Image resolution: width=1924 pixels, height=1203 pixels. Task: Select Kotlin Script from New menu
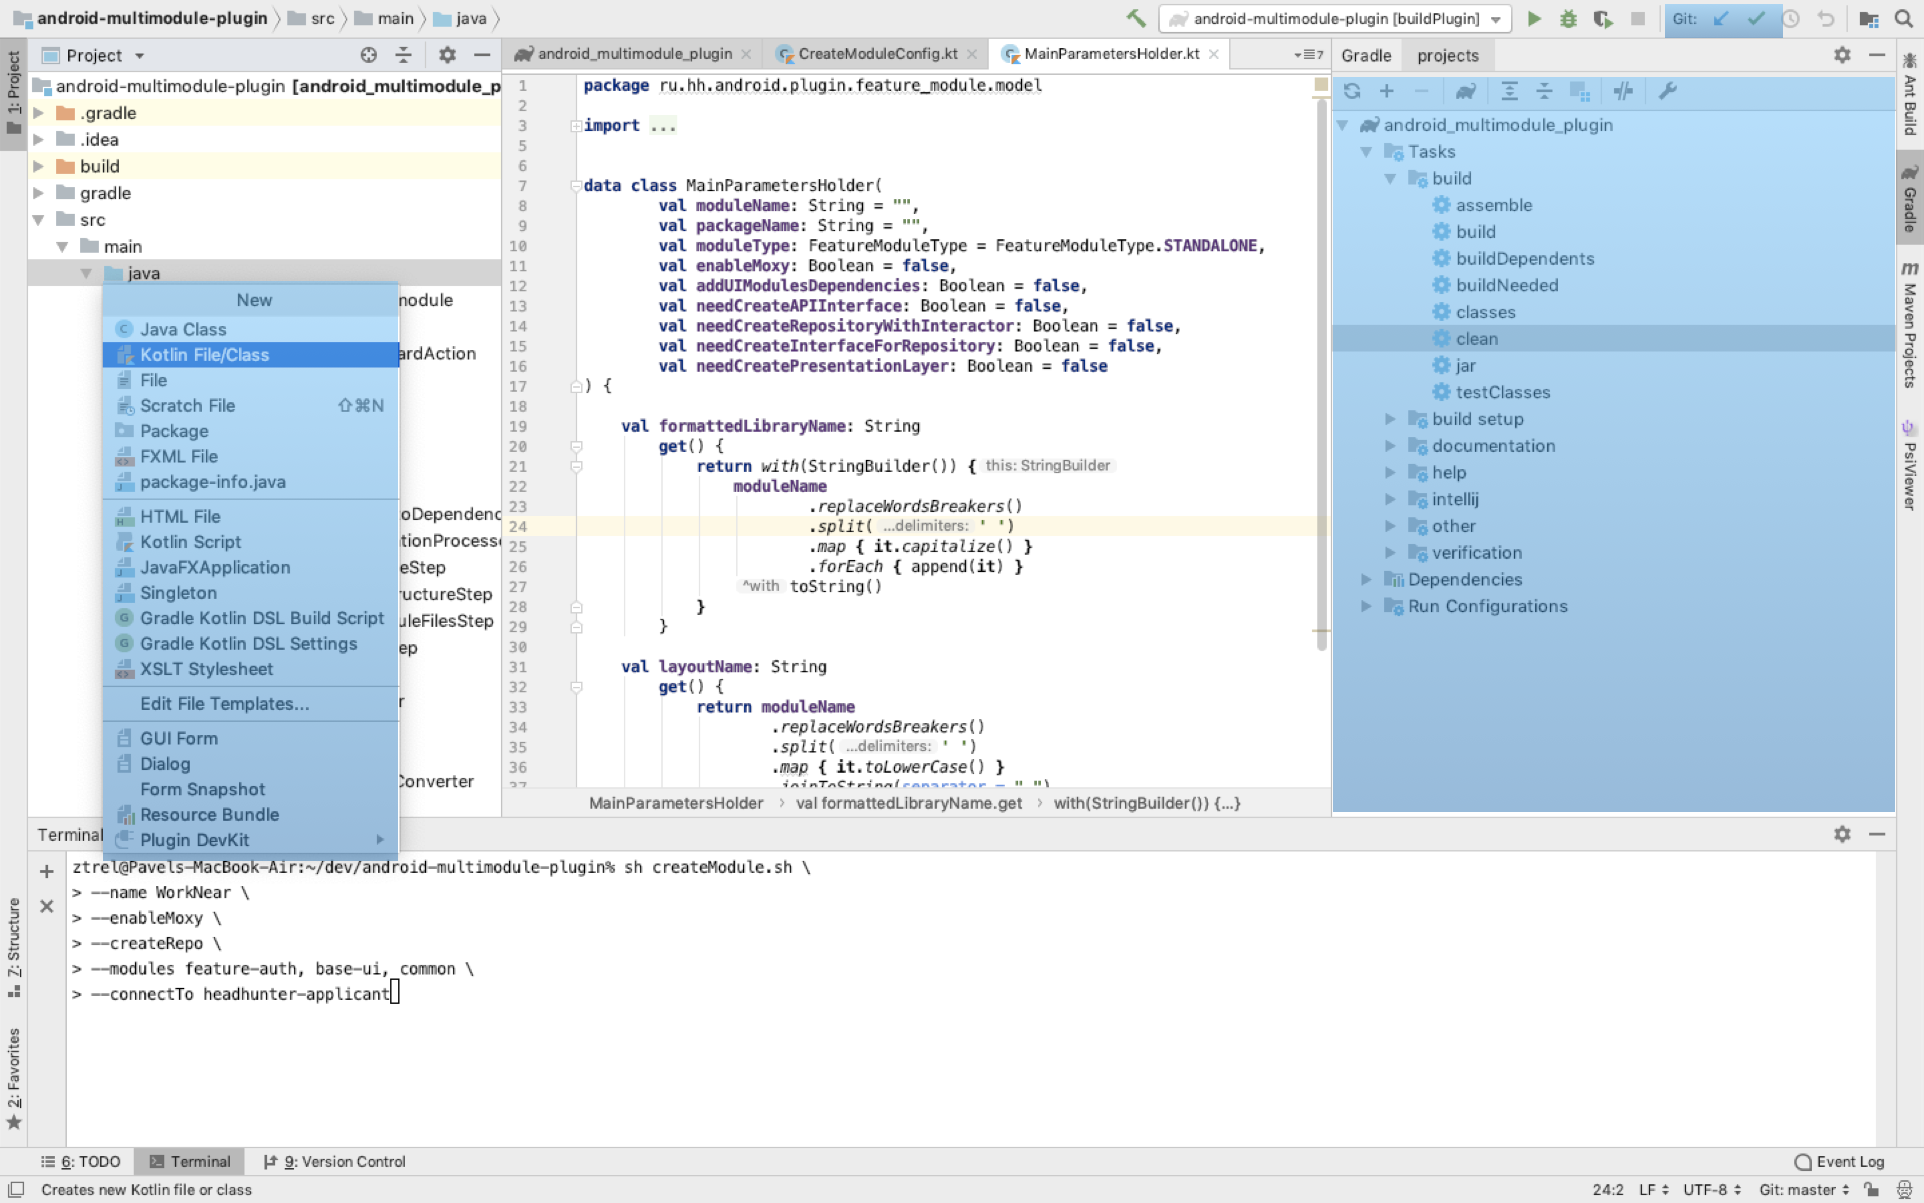click(x=190, y=542)
